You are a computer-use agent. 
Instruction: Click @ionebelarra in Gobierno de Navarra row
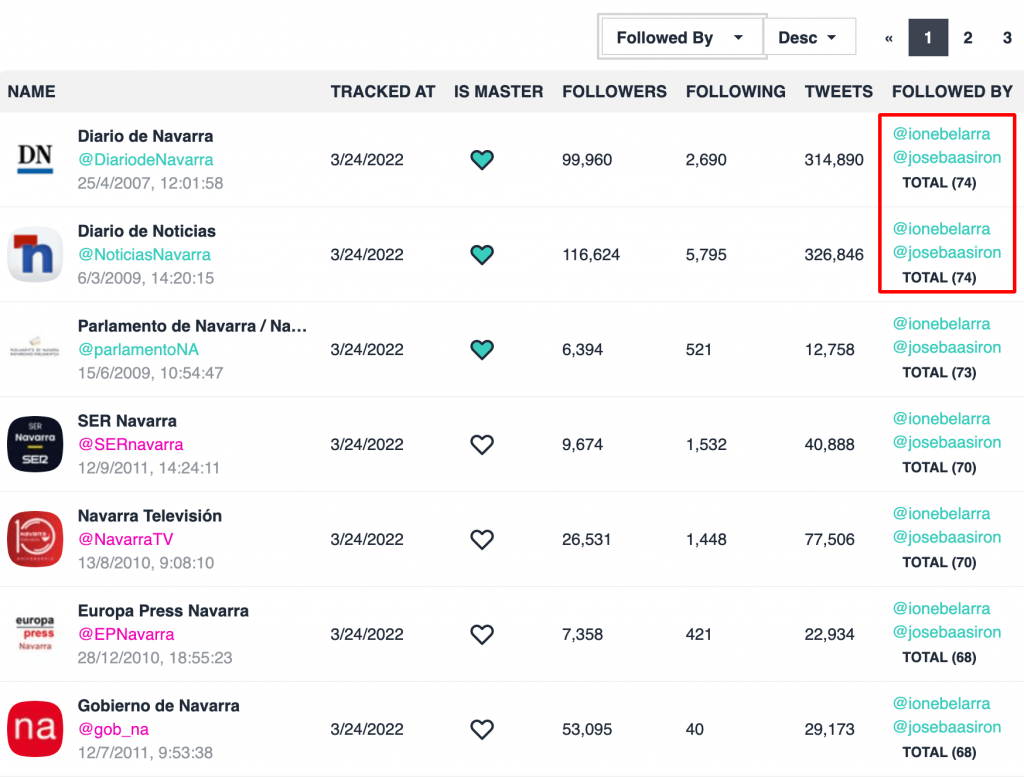pos(941,703)
